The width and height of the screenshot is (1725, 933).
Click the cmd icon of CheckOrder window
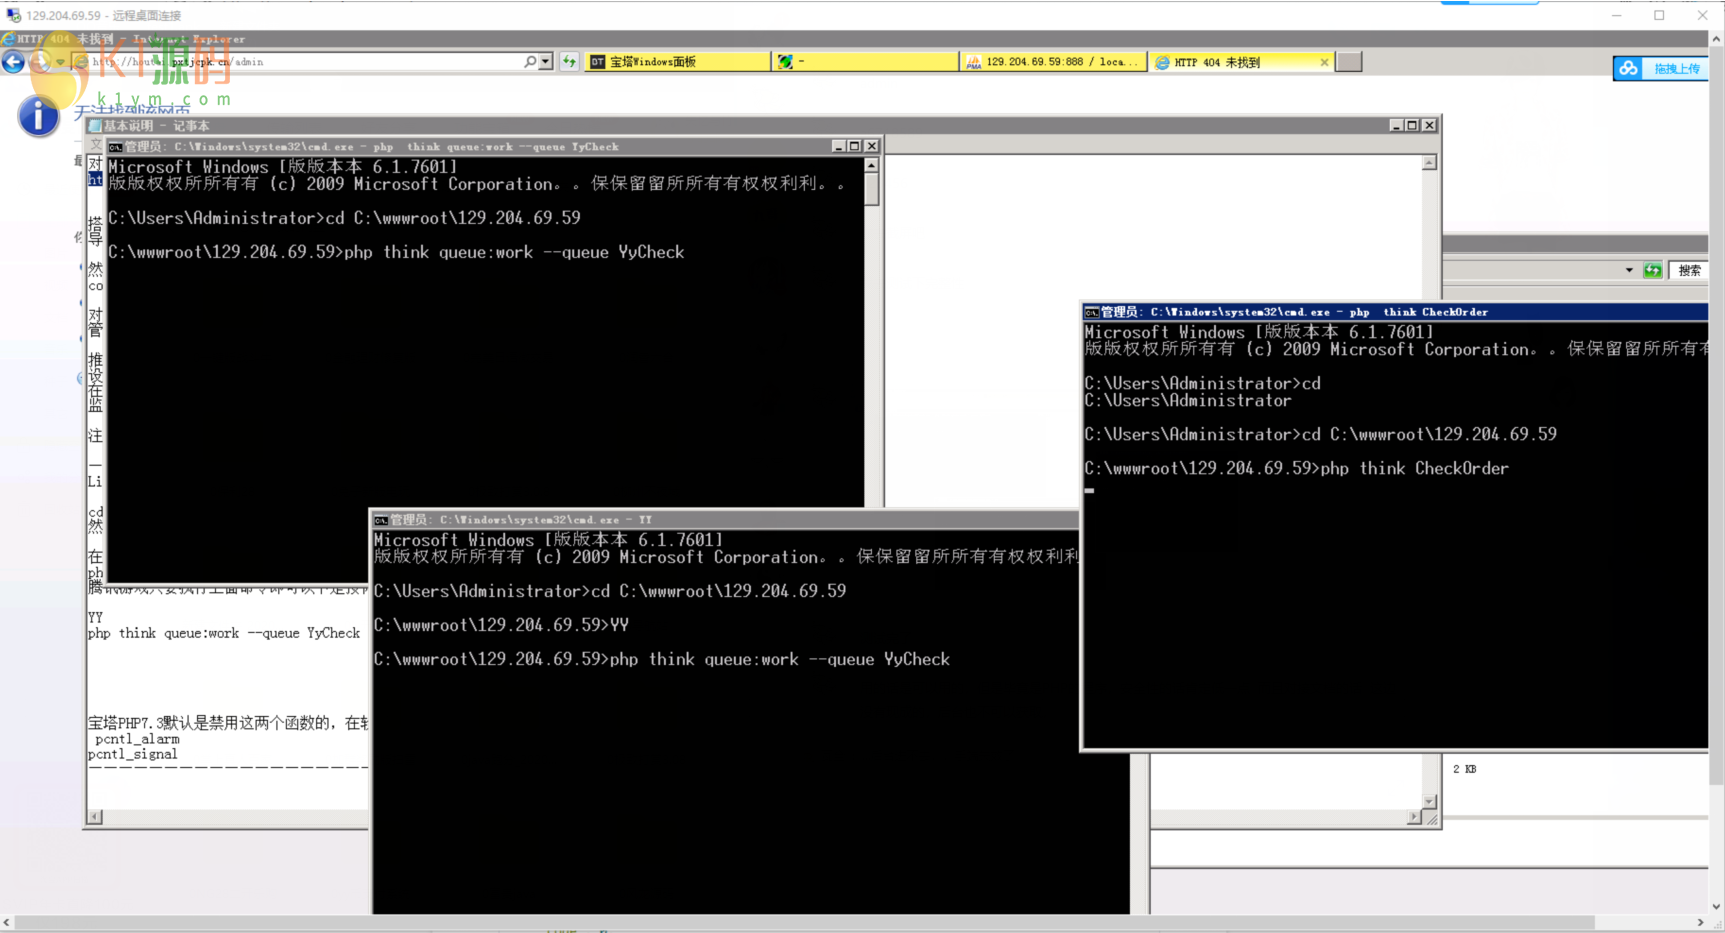pos(1092,312)
